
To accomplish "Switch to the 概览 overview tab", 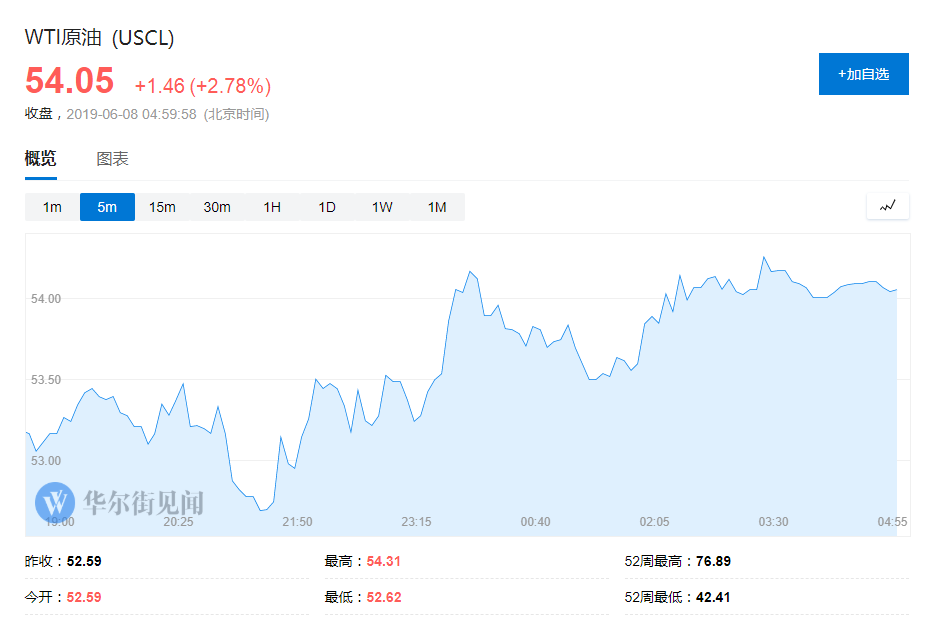I will (40, 158).
